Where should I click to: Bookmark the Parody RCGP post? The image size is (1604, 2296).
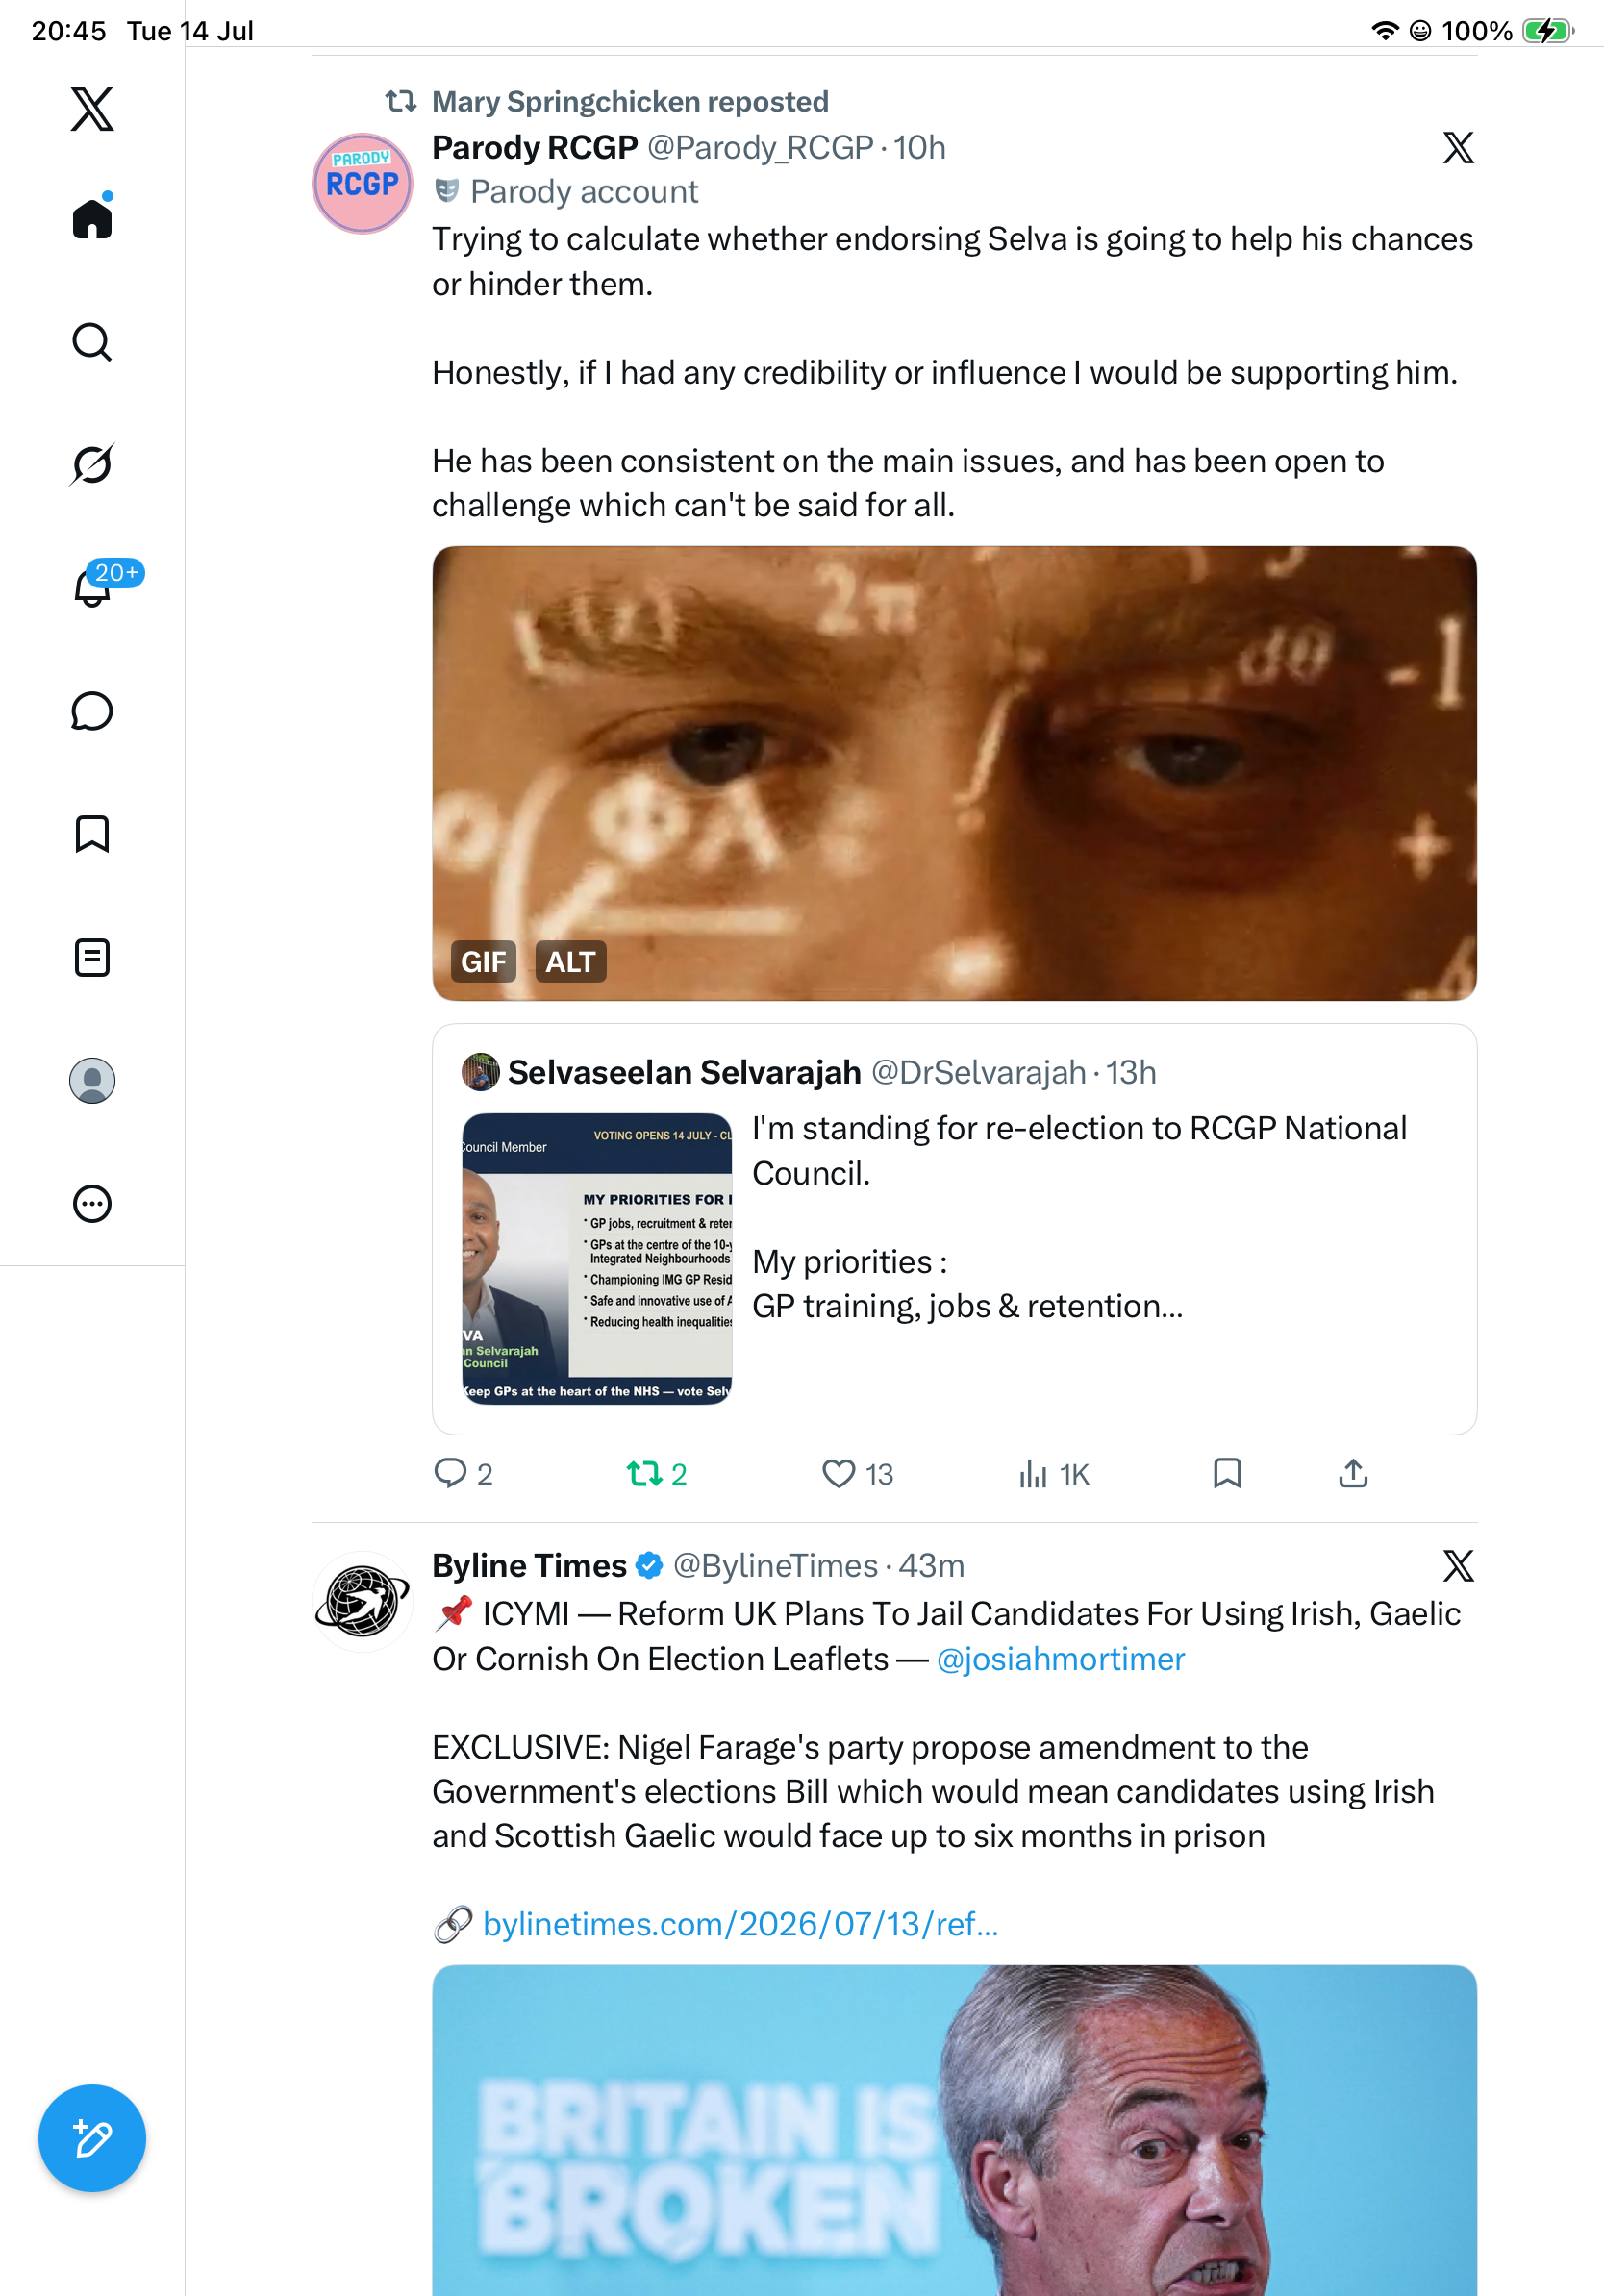tap(1227, 1473)
